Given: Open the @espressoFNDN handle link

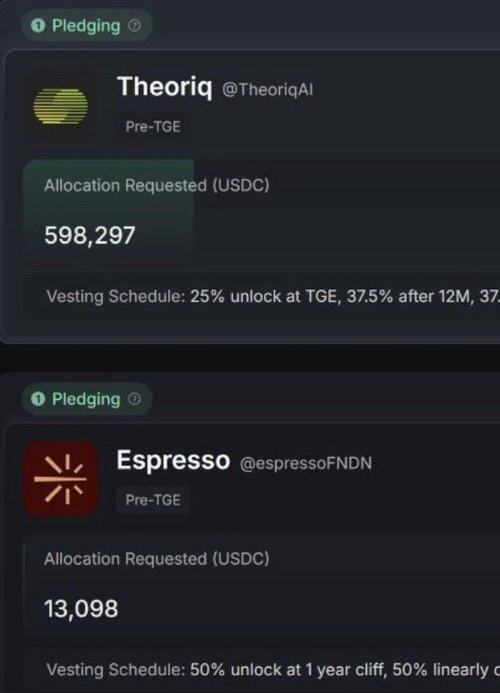Looking at the screenshot, I should coord(306,463).
